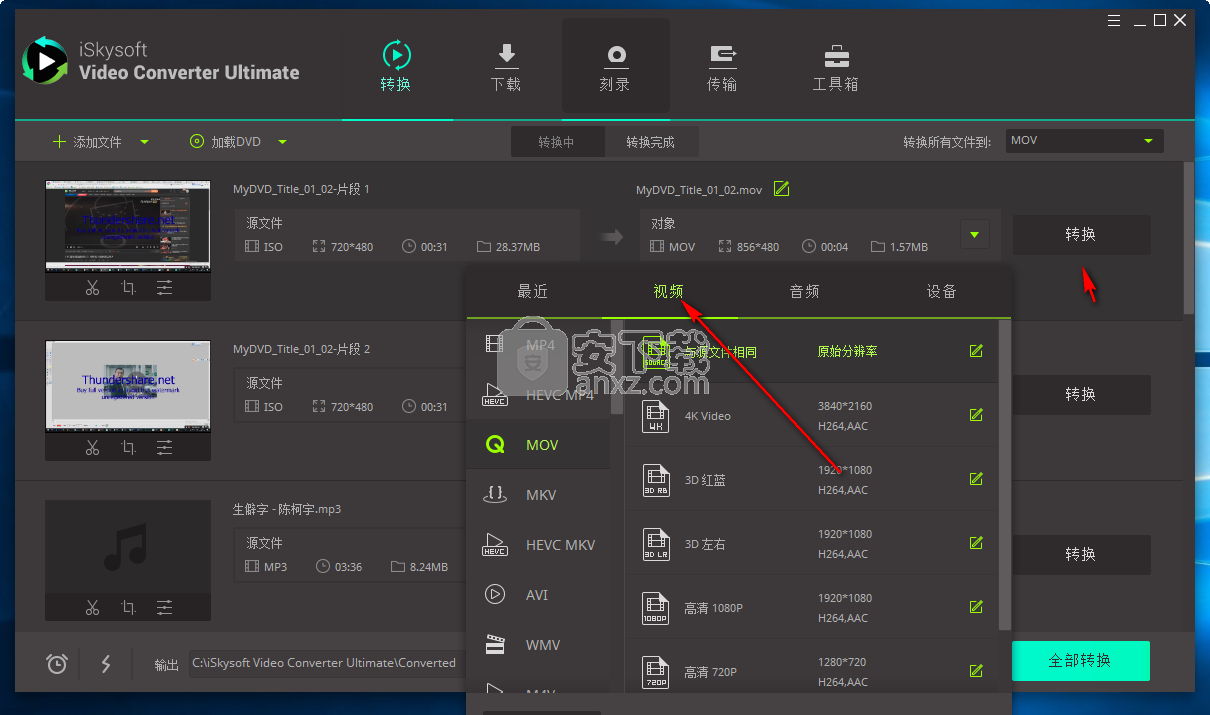Open trim scissors for the mp3 file
The image size is (1210, 715).
92,608
